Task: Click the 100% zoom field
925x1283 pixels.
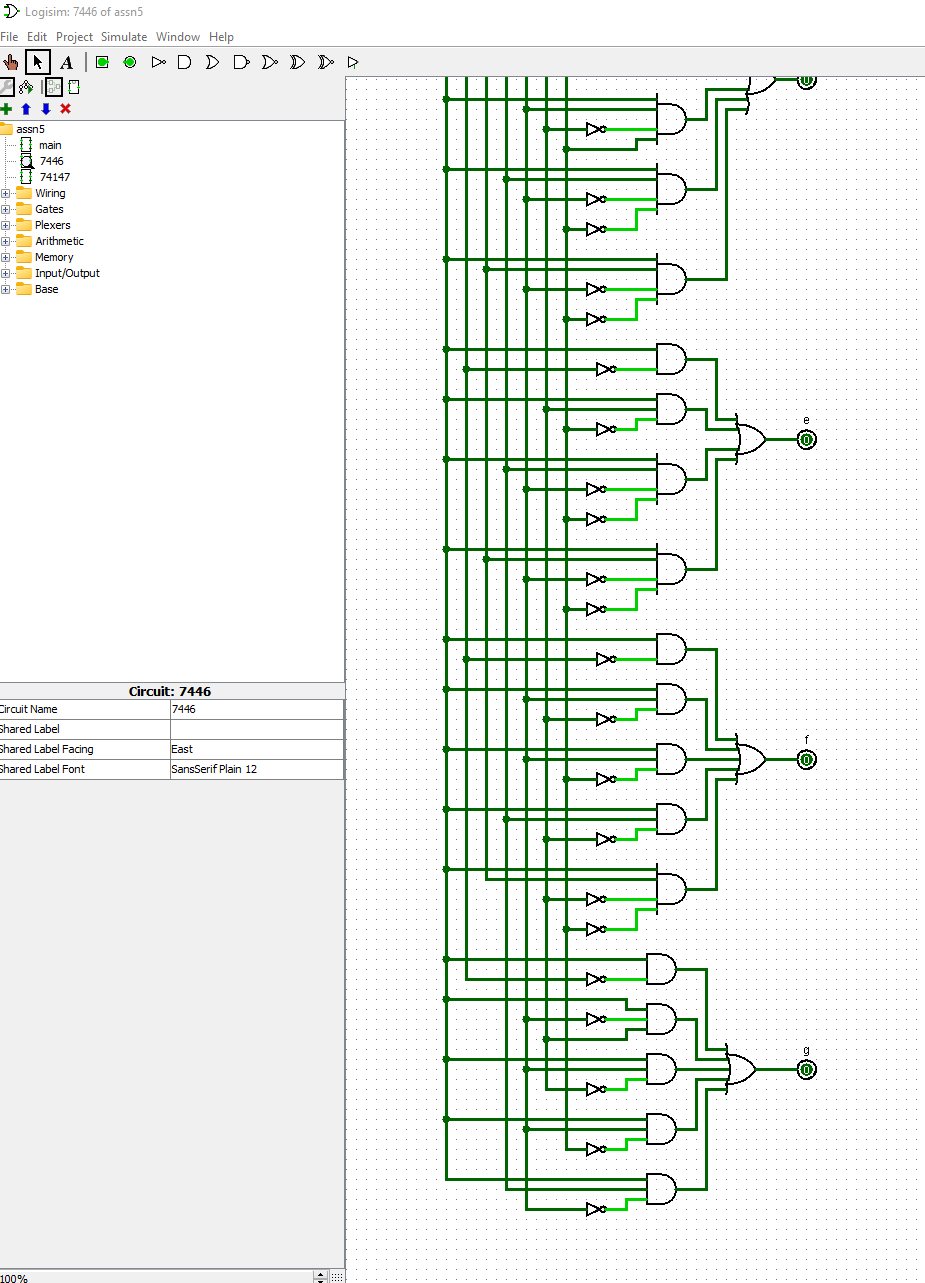Action: pyautogui.click(x=156, y=1277)
